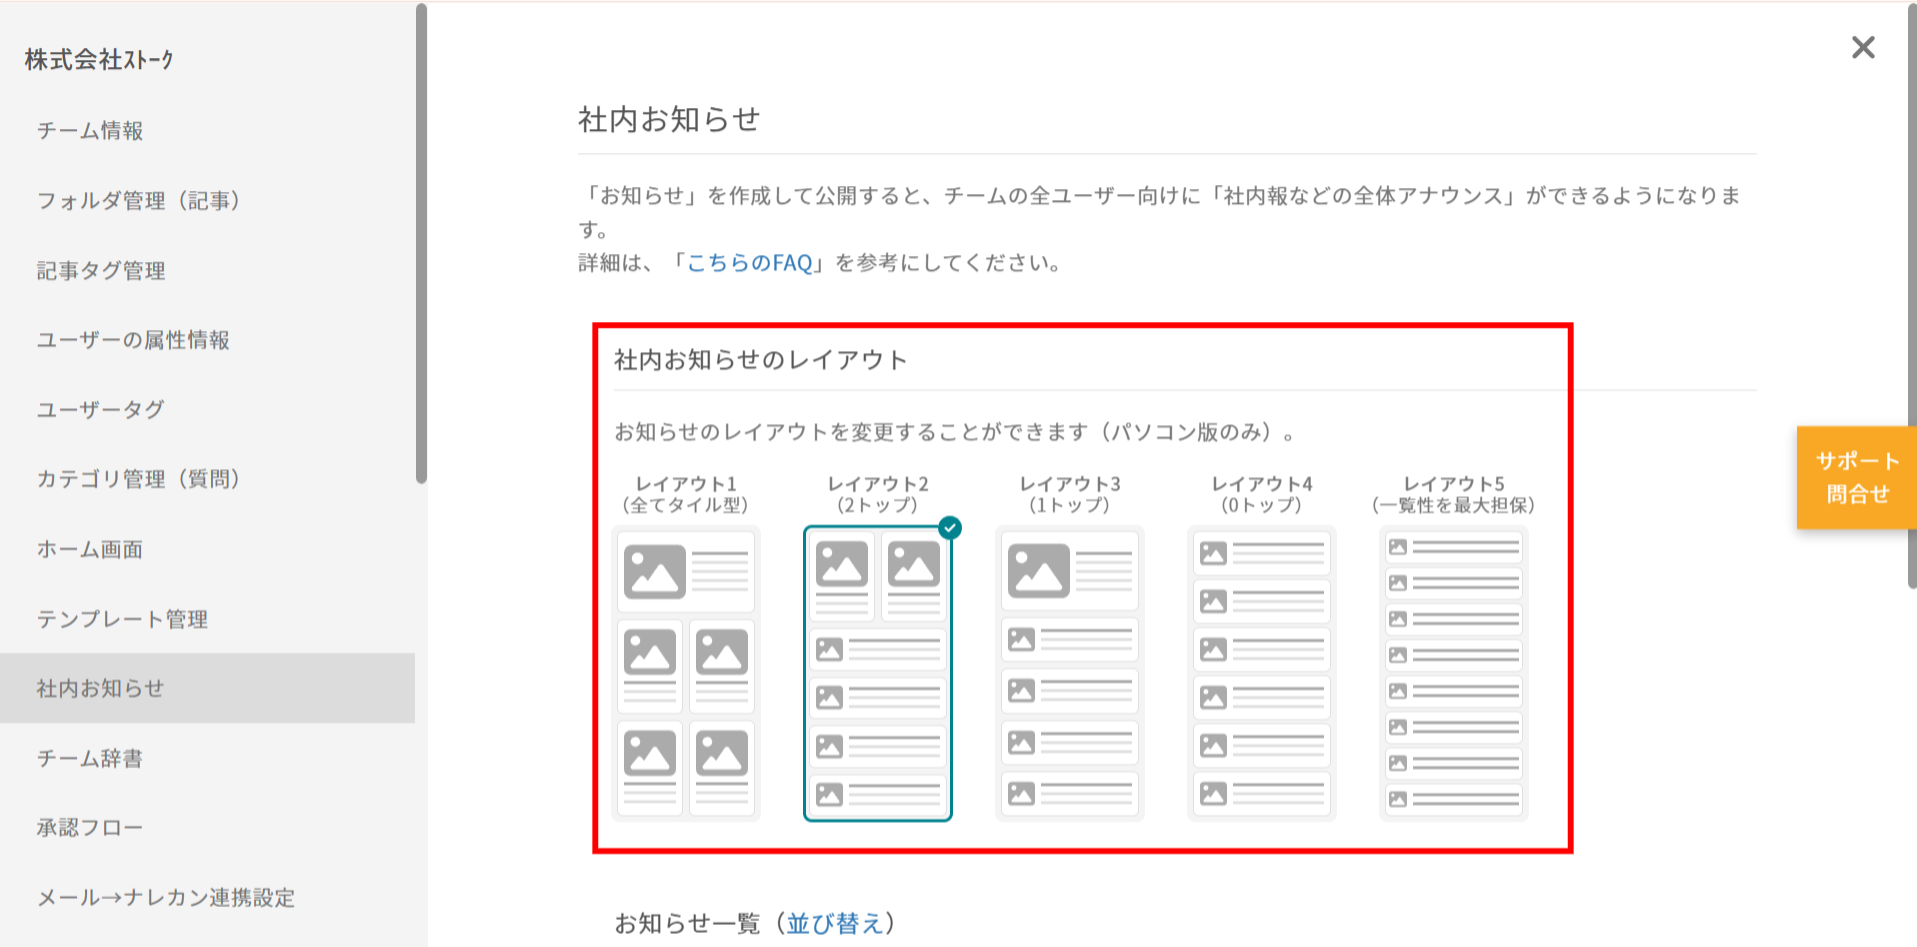1917x947 pixels.
Task: Click the teal checkmark badge on Layout 2
Action: pyautogui.click(x=950, y=528)
